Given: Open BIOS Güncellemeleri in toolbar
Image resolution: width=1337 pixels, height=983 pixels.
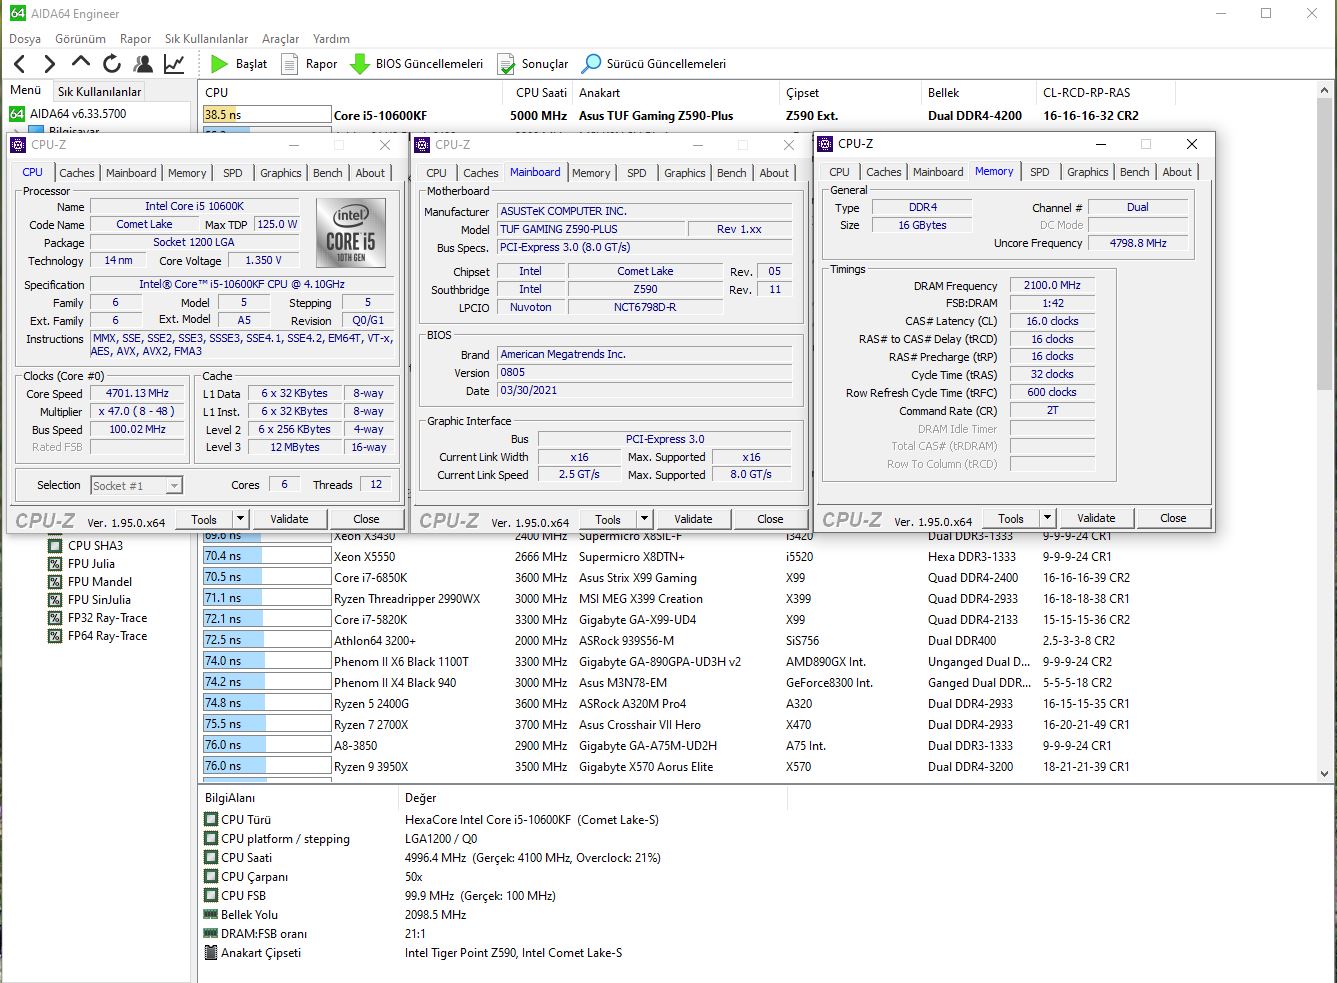Looking at the screenshot, I should (416, 64).
